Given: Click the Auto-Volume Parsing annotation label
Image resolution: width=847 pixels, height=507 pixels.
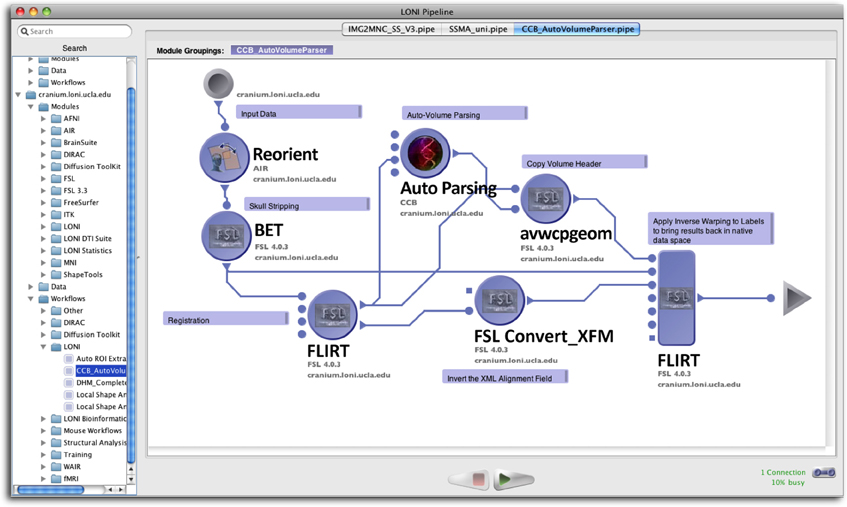Looking at the screenshot, I should [x=465, y=113].
